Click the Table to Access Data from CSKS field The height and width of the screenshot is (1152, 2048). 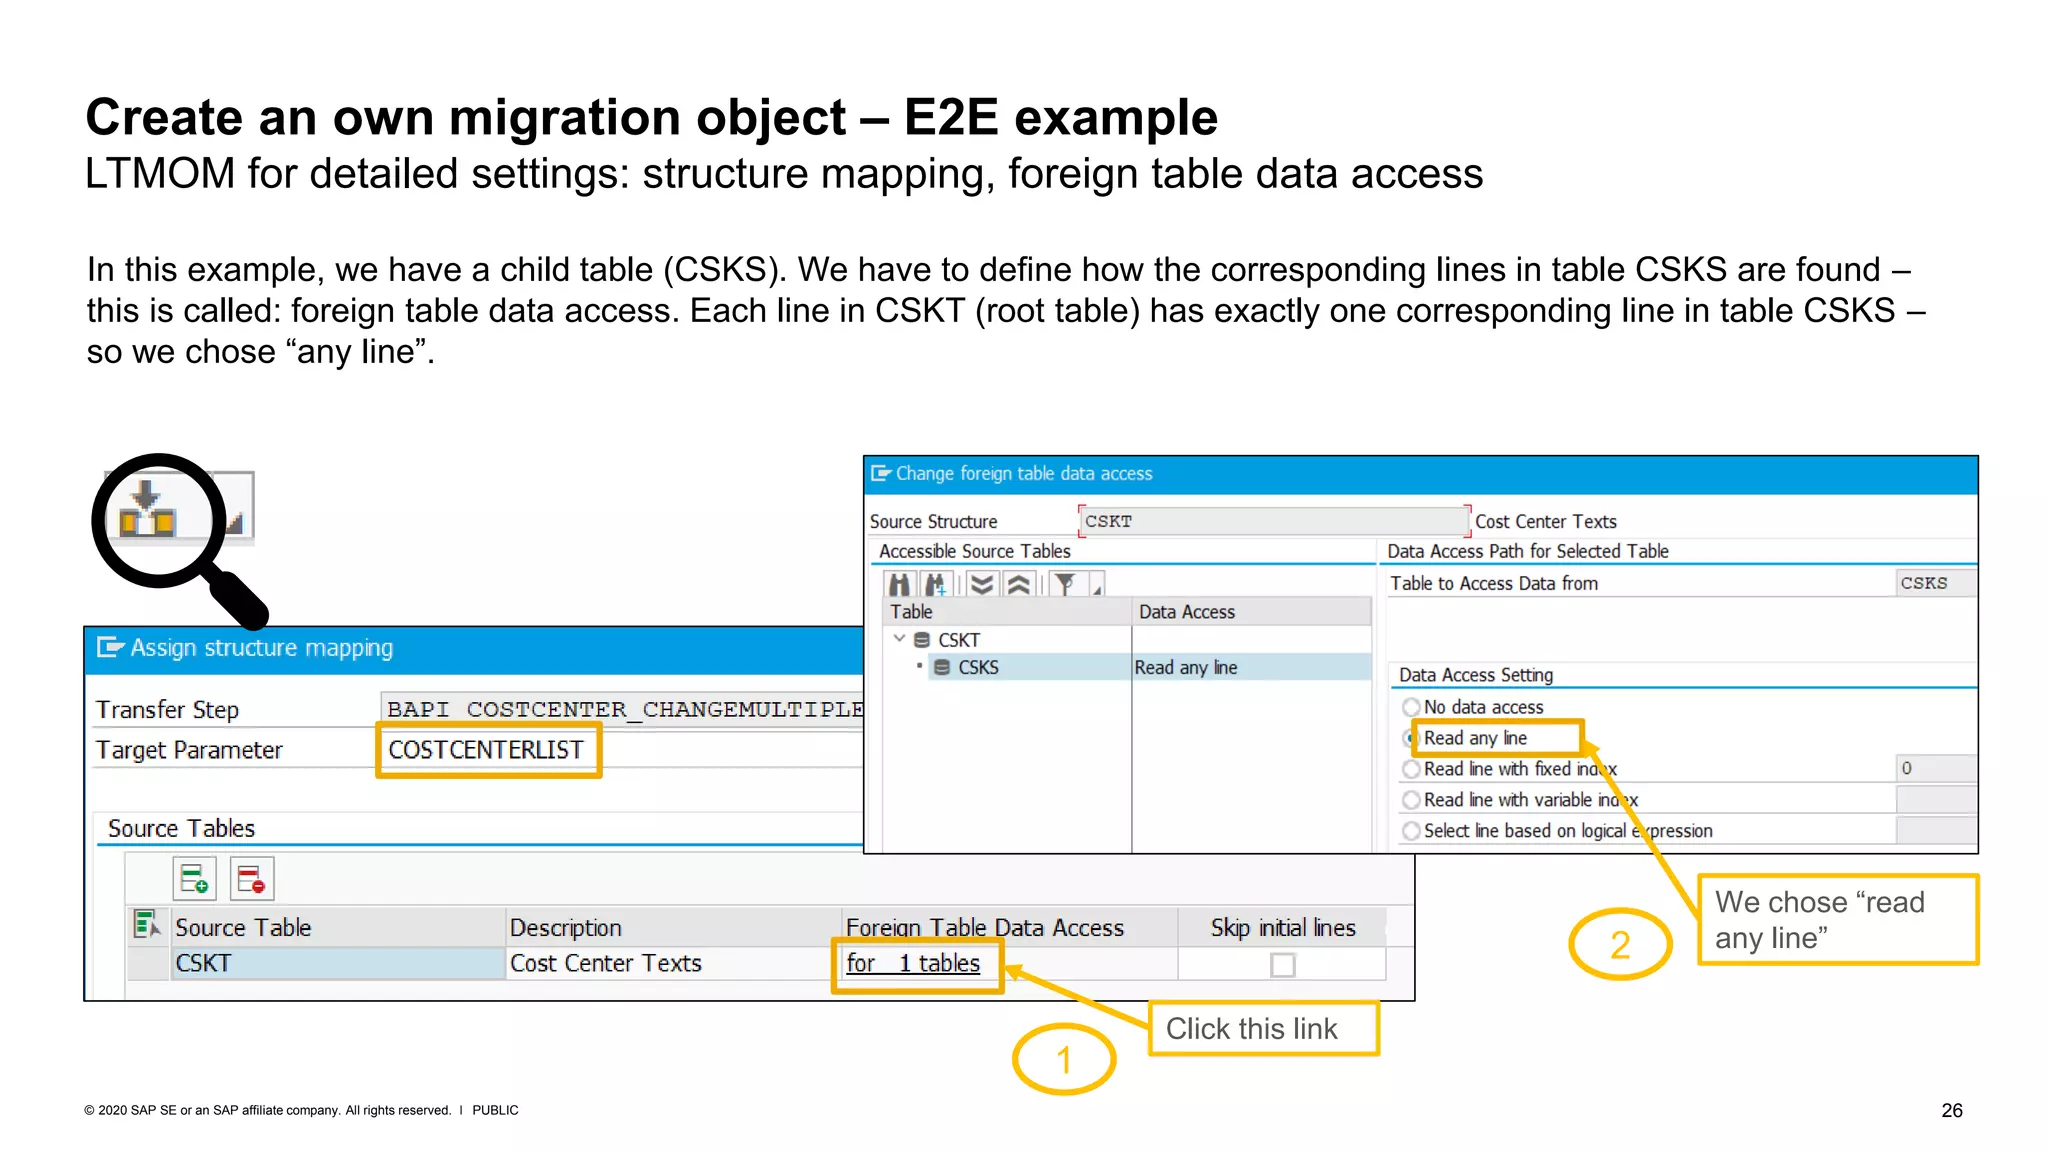pos(1936,583)
